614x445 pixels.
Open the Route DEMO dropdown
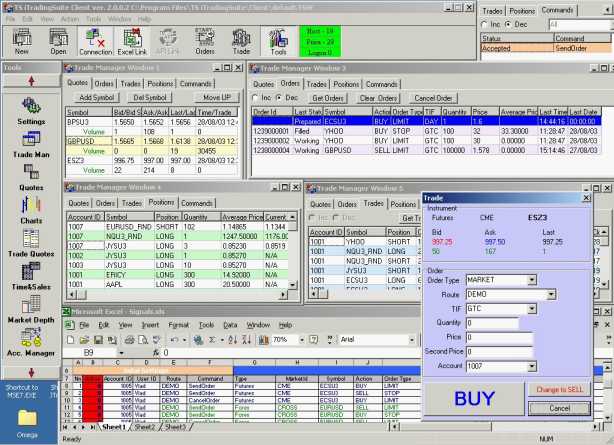(x=550, y=295)
